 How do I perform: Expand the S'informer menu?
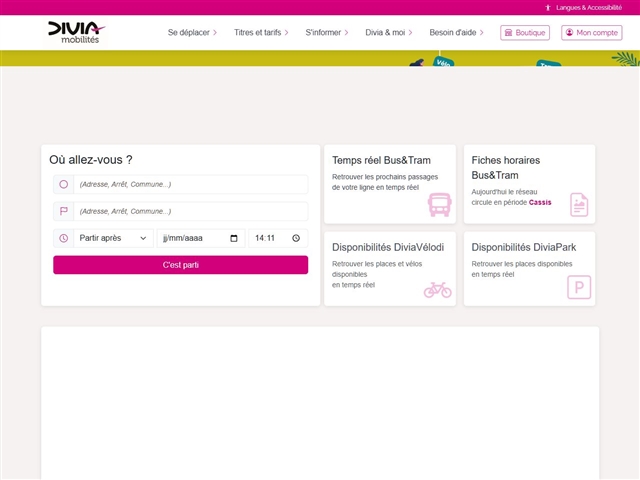coord(327,33)
